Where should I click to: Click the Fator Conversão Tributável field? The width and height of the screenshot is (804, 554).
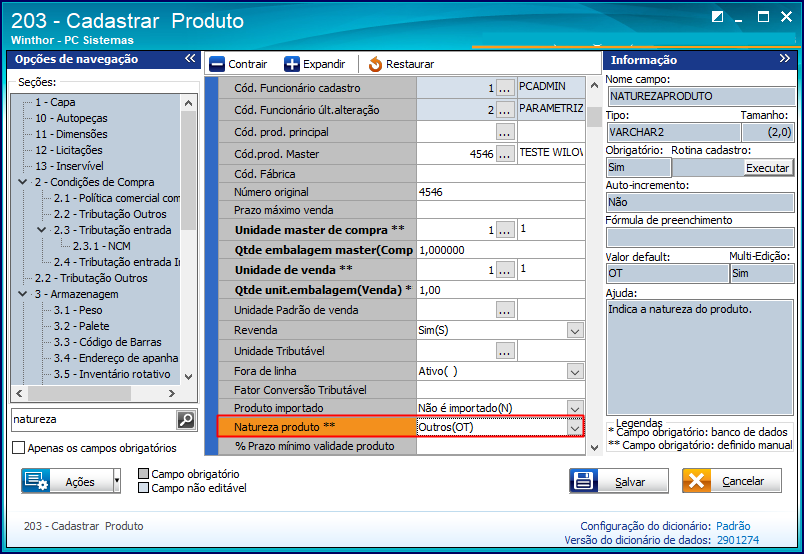(x=500, y=390)
